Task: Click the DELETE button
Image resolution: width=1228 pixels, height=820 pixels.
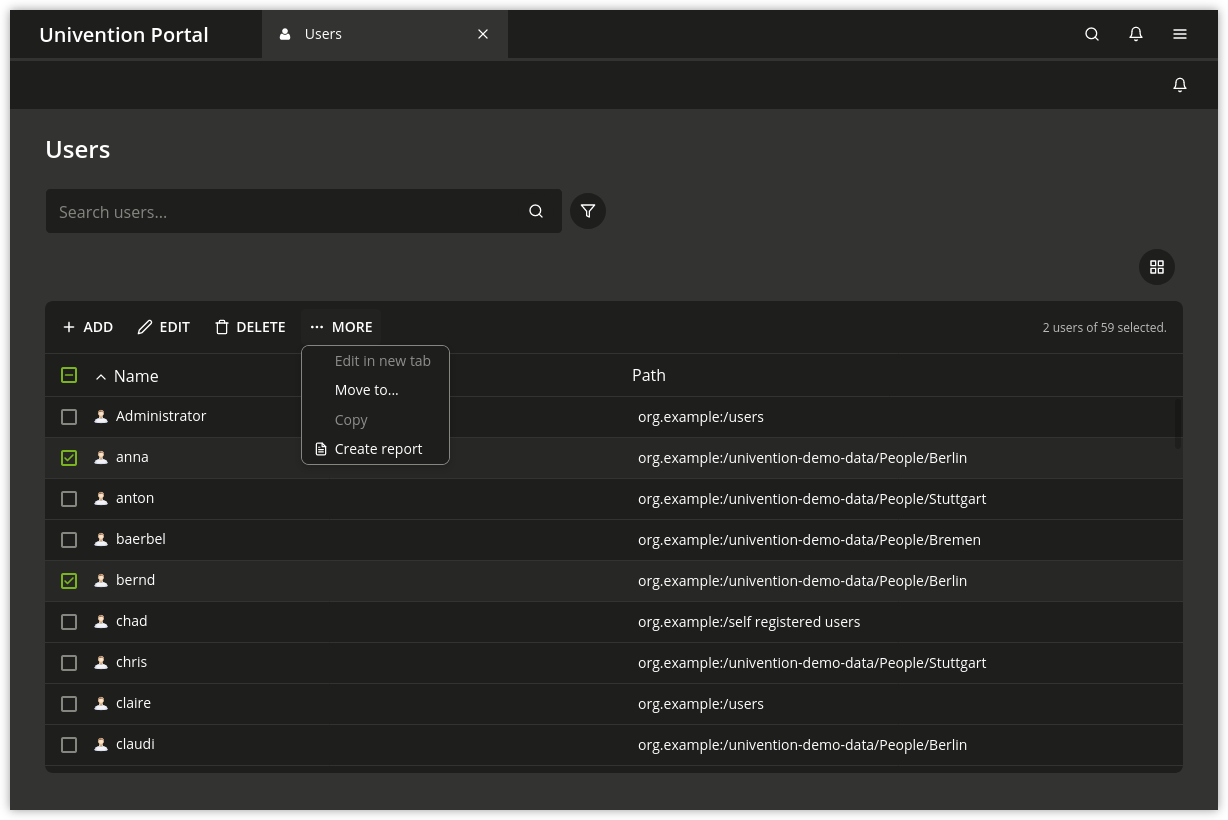Action: (250, 327)
